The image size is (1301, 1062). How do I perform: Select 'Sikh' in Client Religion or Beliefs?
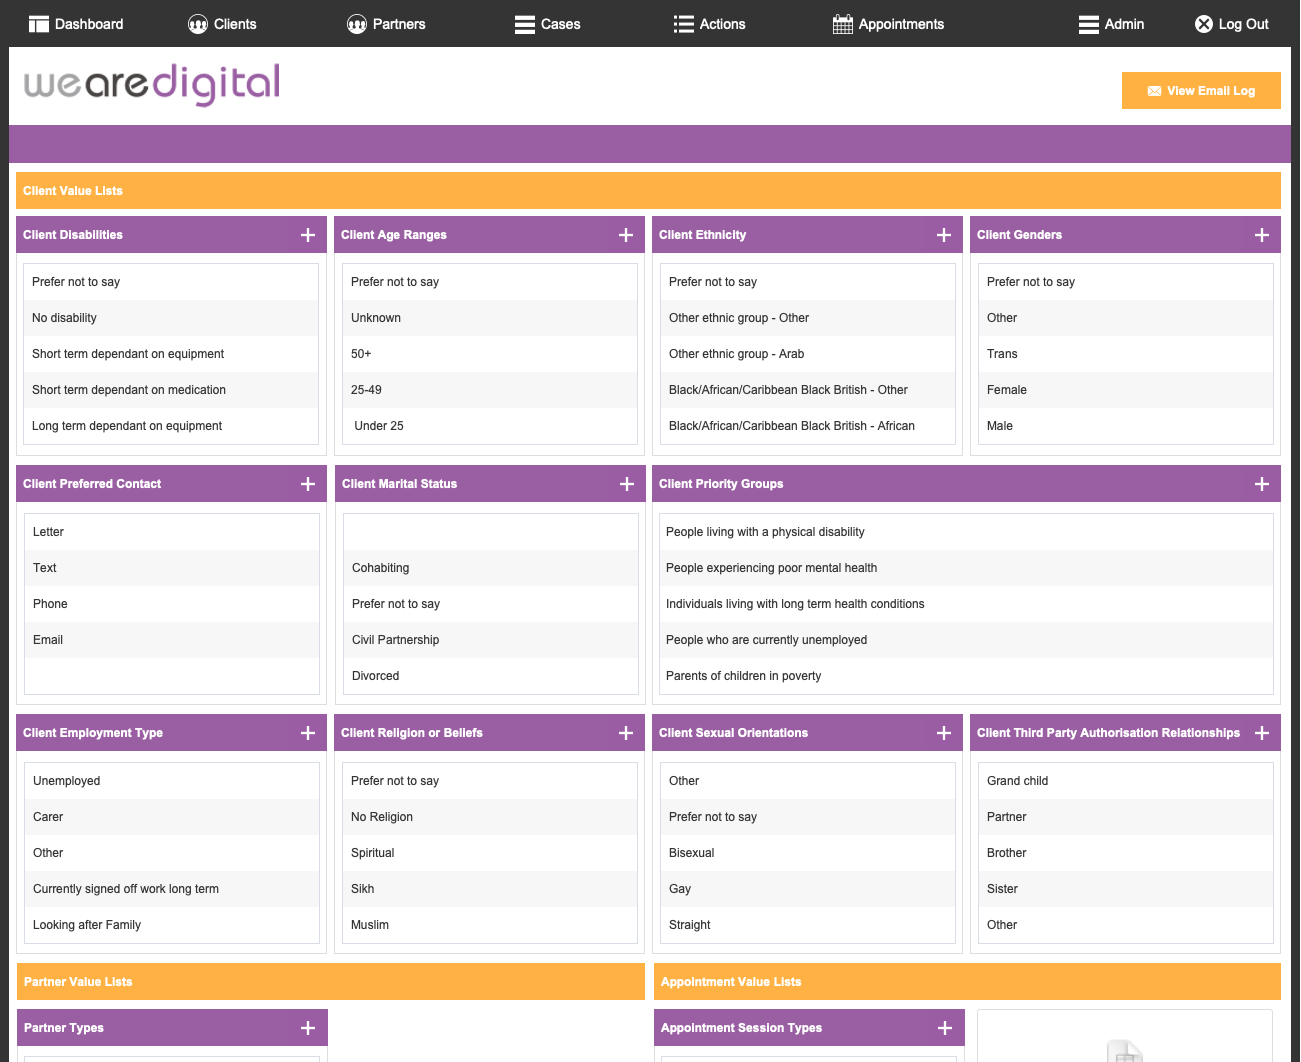[x=489, y=889]
